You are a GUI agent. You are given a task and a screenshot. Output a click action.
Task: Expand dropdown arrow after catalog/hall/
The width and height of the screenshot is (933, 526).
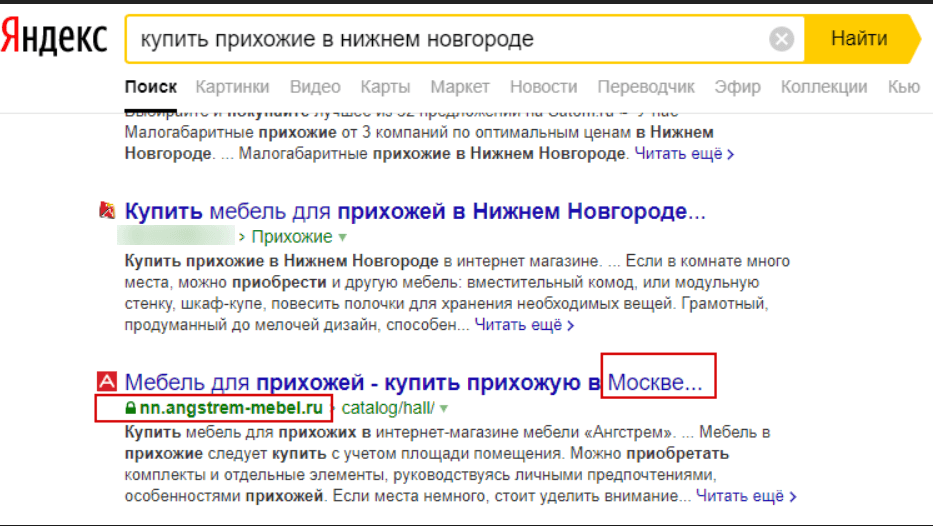[x=444, y=408]
